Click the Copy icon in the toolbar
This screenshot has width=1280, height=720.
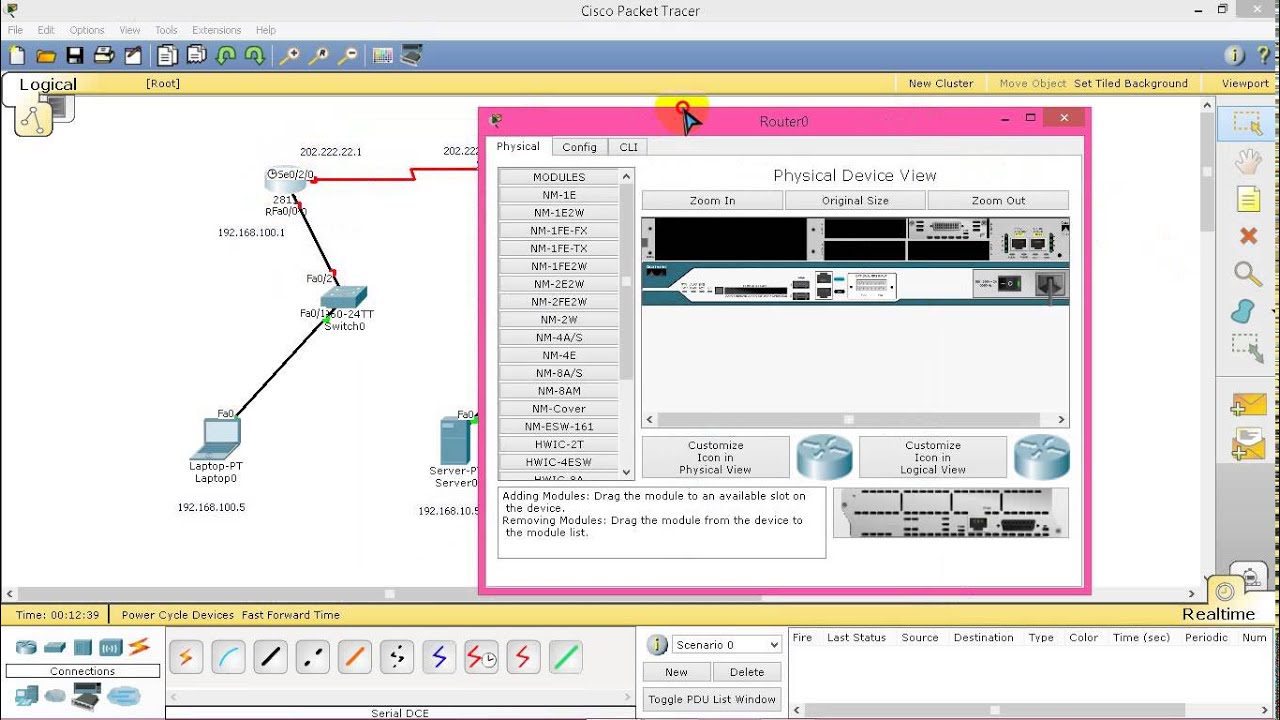(167, 56)
